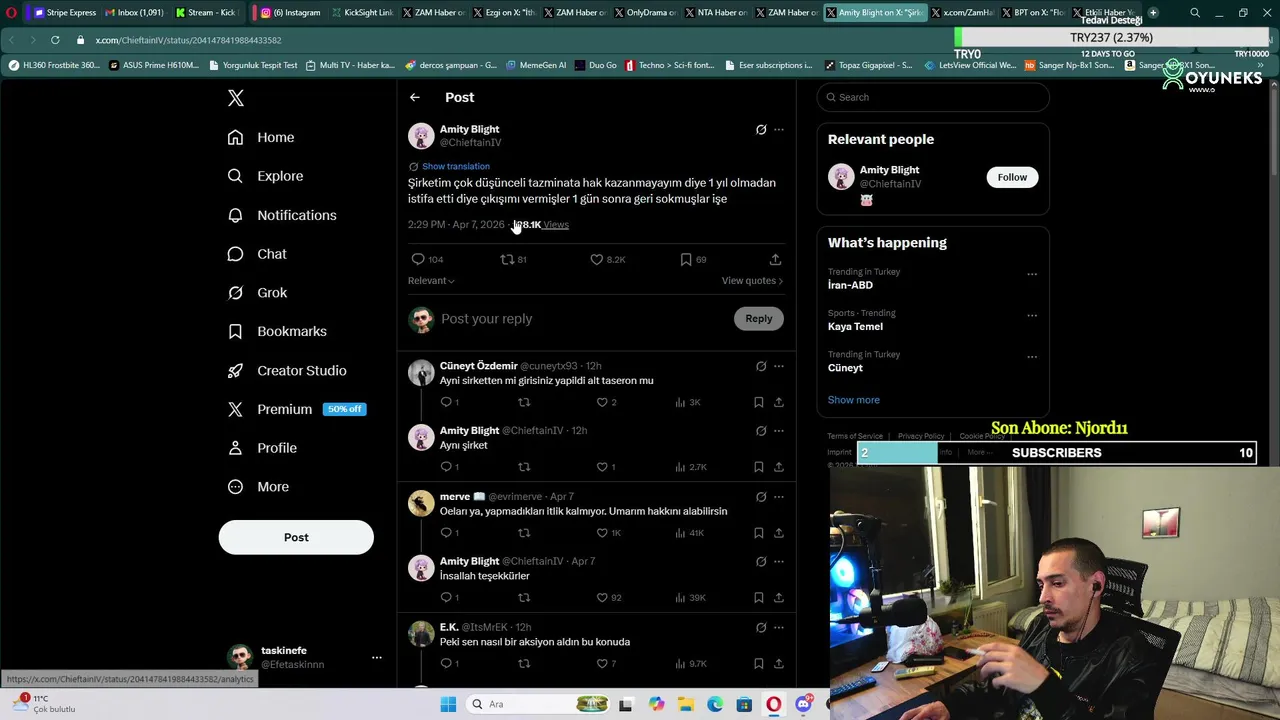Screen dimensions: 1280x720
Task: Open Explore from the sidebar
Action: (x=265, y=176)
